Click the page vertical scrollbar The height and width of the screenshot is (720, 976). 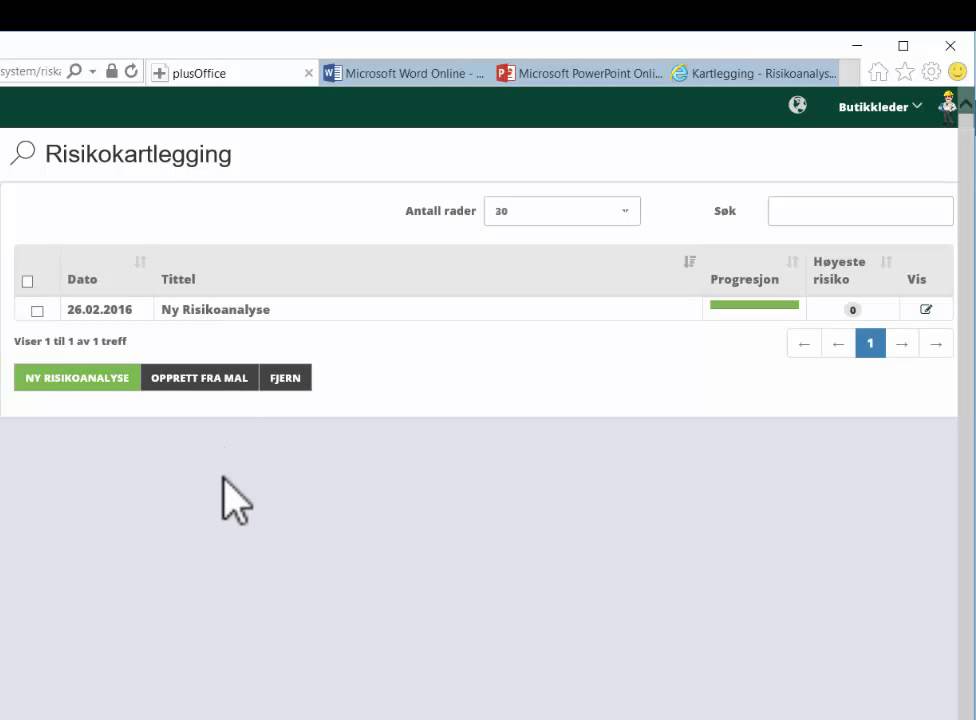click(966, 411)
